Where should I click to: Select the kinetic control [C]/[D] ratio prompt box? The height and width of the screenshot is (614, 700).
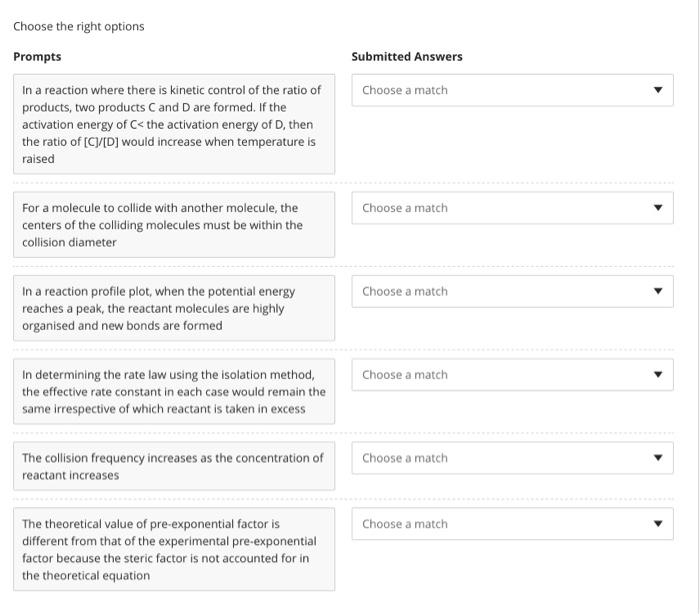pyautogui.click(x=174, y=124)
